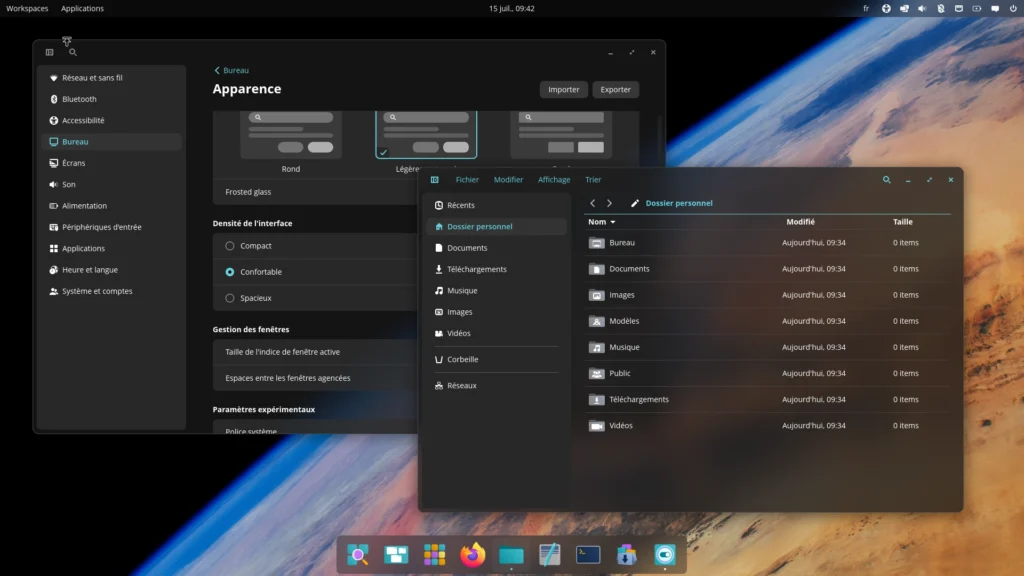Open the terminal from the dock
1024x576 pixels.
coord(588,554)
